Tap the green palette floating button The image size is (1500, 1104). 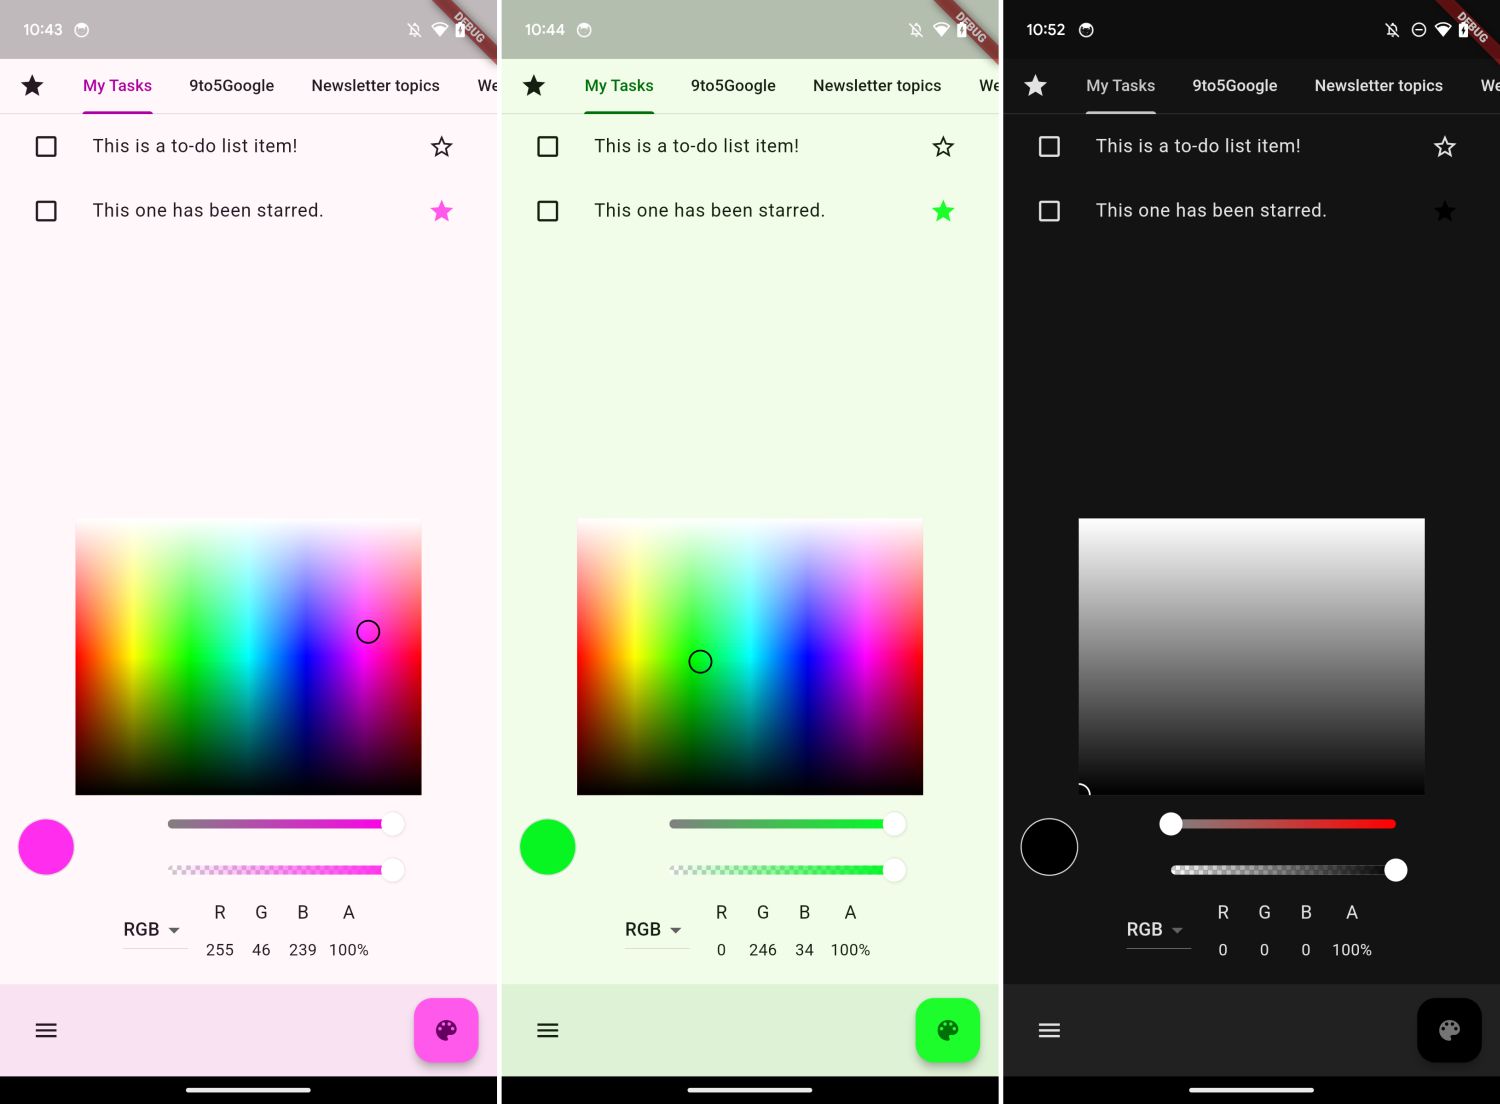pyautogui.click(x=947, y=1030)
